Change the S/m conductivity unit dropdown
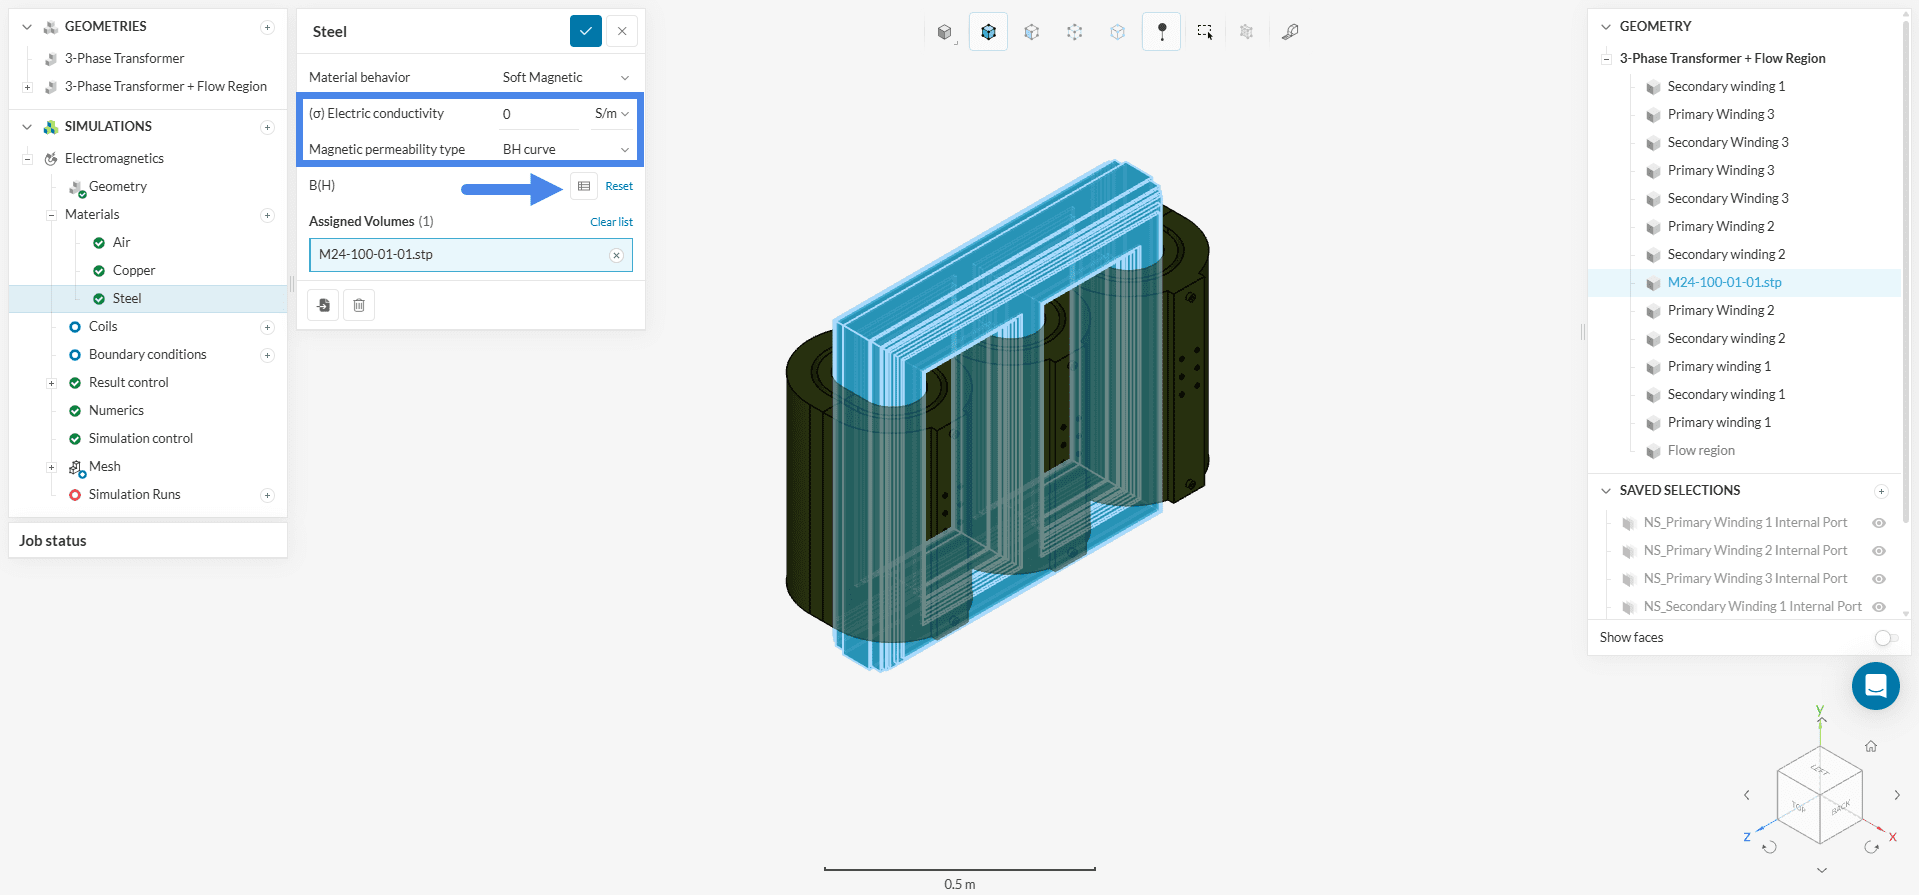 (x=611, y=114)
